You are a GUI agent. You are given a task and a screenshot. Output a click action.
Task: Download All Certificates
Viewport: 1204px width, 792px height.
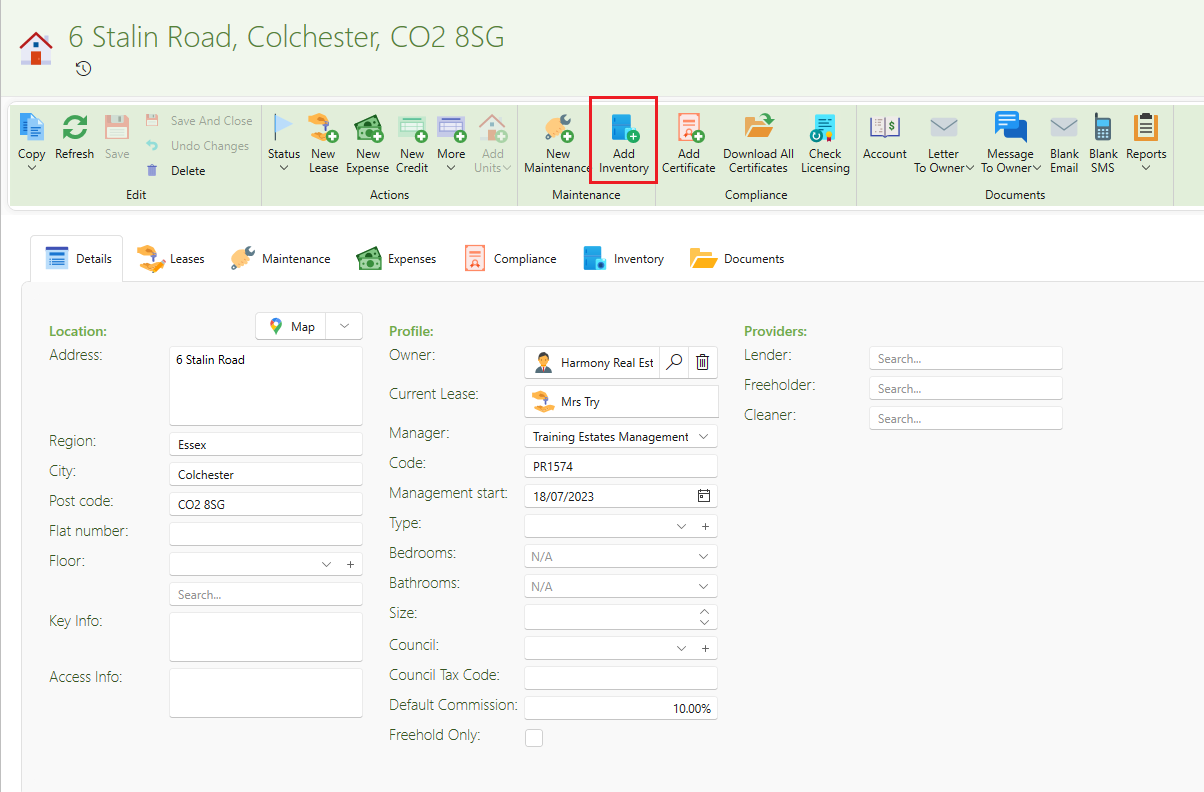coord(759,143)
